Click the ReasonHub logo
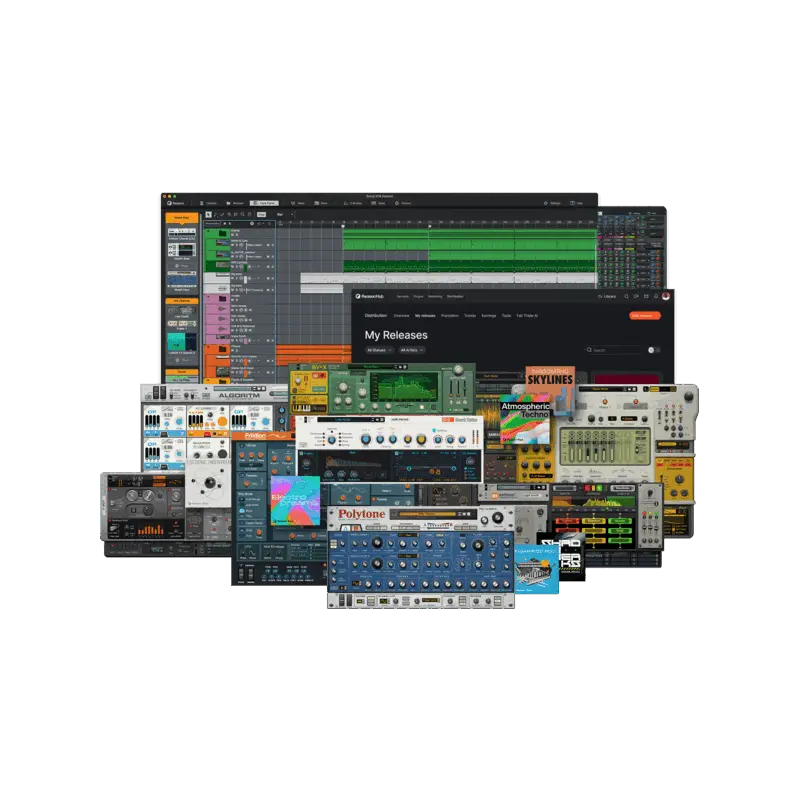This screenshot has width=800, height=800. [x=370, y=296]
